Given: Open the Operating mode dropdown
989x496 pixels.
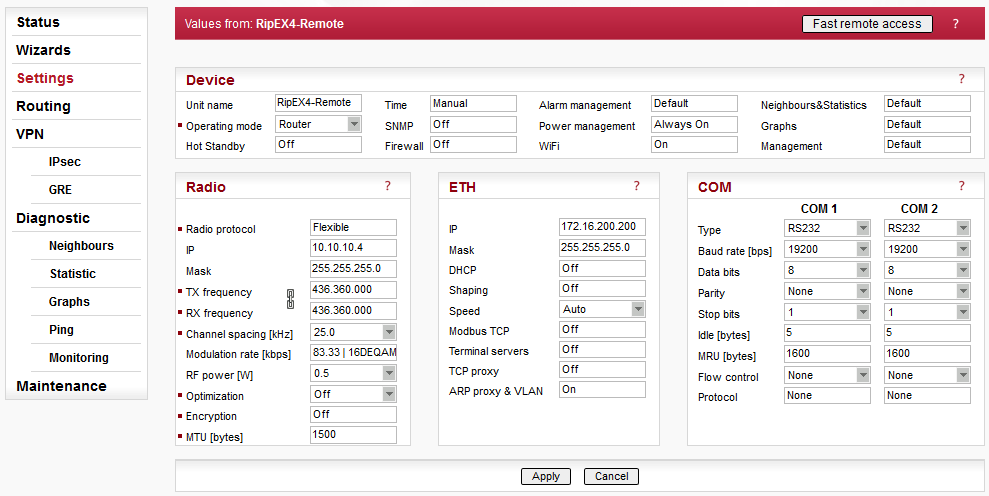Looking at the screenshot, I should point(319,124).
